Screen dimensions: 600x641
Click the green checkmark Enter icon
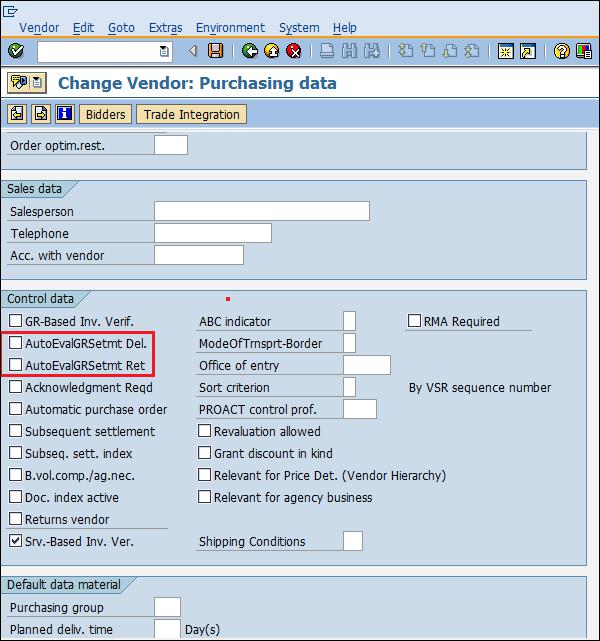click(16, 51)
